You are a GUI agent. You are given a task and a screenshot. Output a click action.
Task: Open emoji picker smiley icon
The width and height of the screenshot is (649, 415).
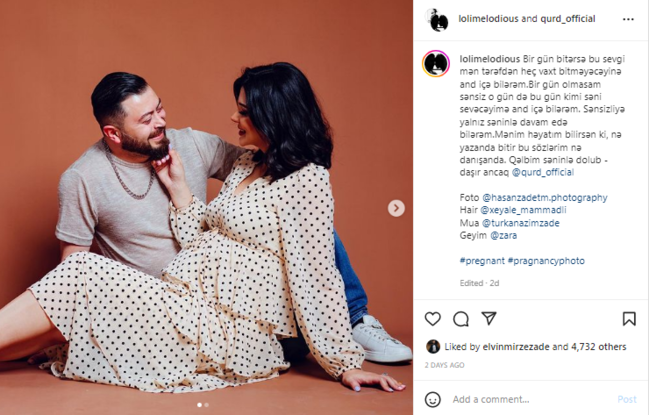(433, 400)
